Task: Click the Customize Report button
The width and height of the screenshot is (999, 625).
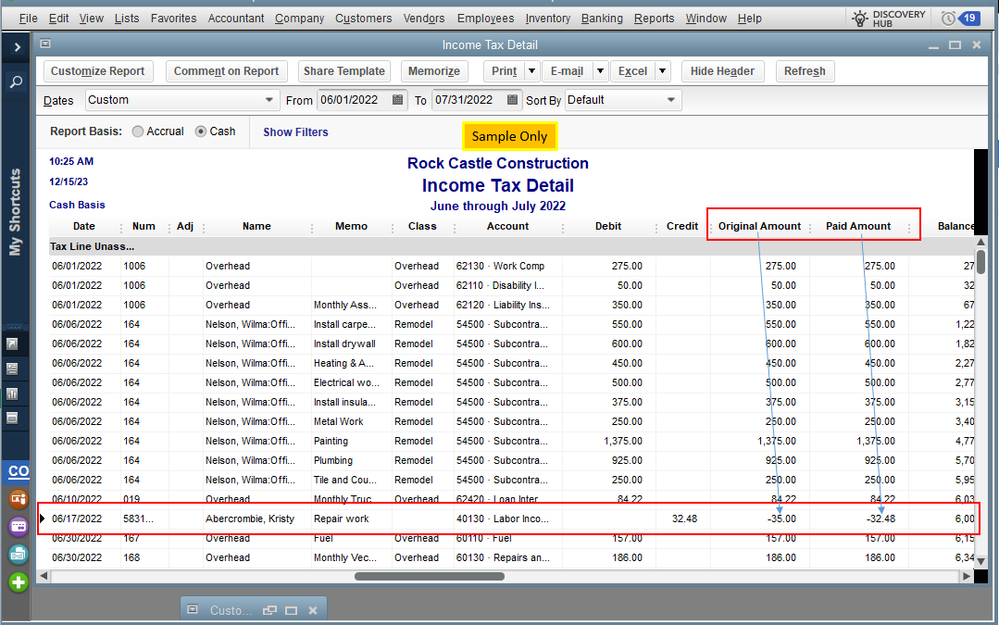Action: pos(98,71)
